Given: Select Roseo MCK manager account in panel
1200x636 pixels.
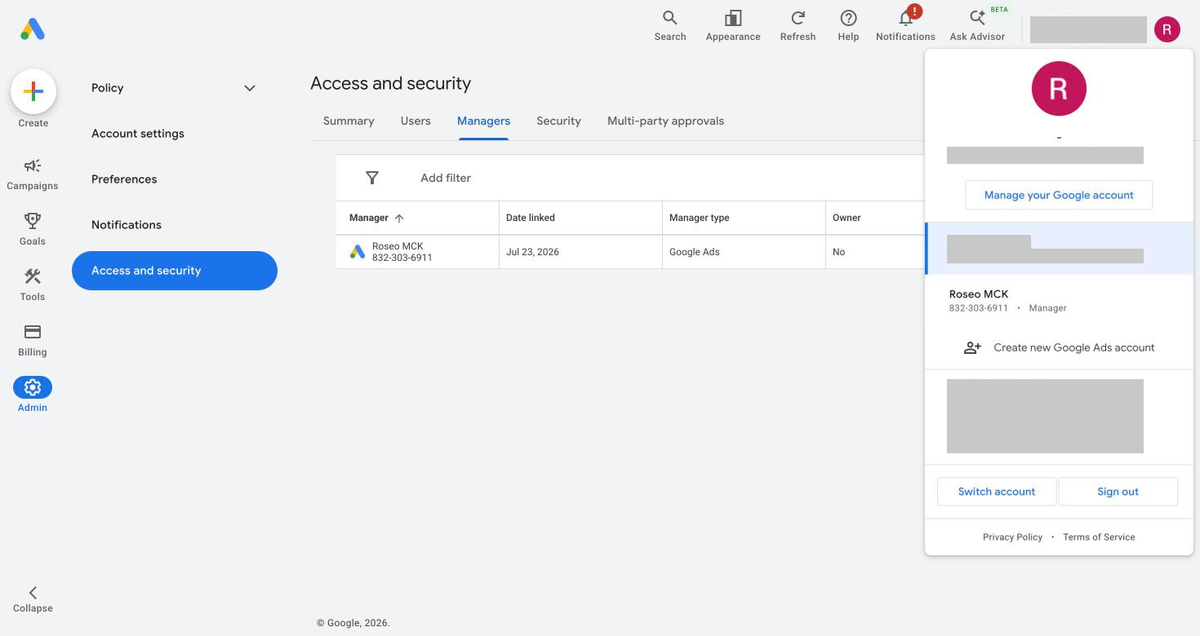Looking at the screenshot, I should [x=1059, y=300].
